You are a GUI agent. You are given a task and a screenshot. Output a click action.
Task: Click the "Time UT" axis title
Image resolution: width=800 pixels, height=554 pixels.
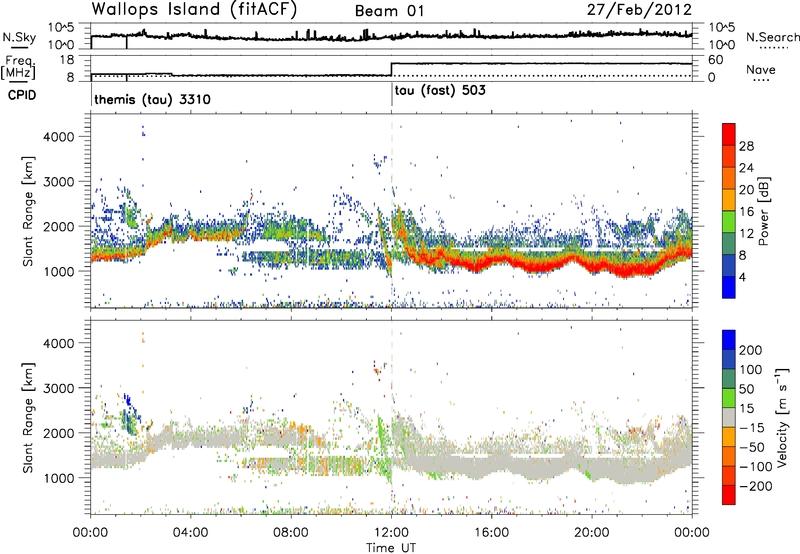(391, 548)
